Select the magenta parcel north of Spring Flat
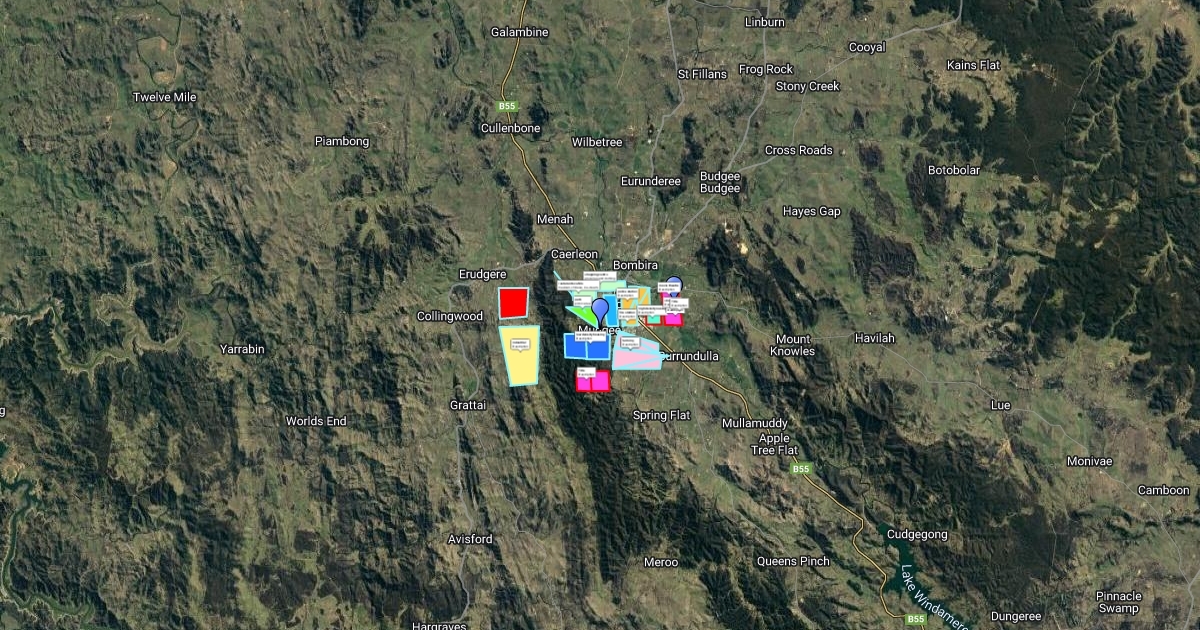Screen dimensions: 1200x630 click(x=593, y=382)
